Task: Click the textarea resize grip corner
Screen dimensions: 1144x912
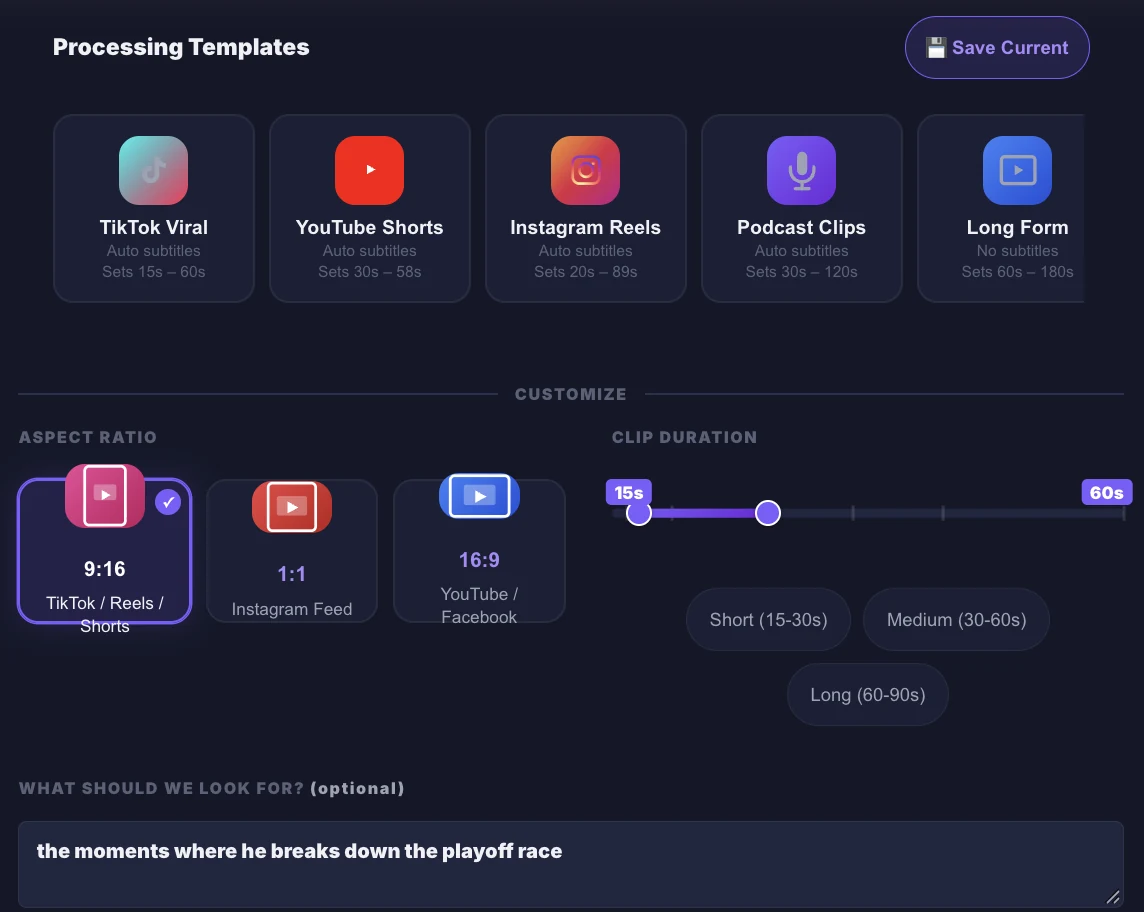Action: pos(1113,897)
